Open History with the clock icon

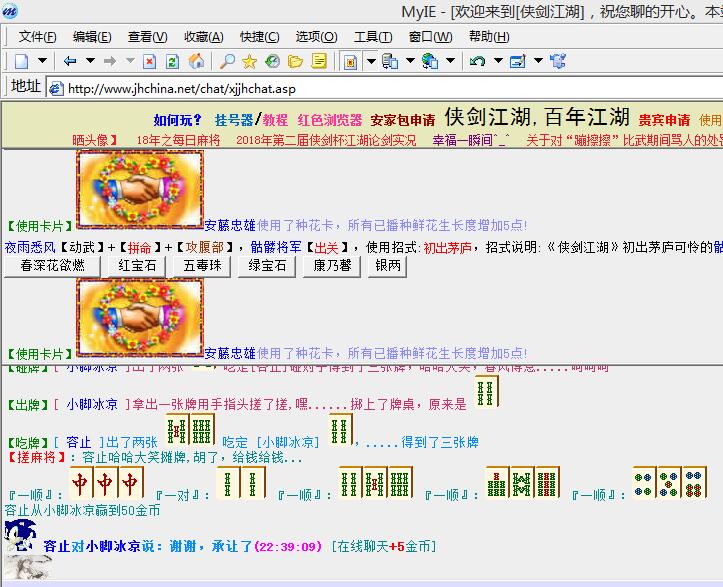(273, 61)
